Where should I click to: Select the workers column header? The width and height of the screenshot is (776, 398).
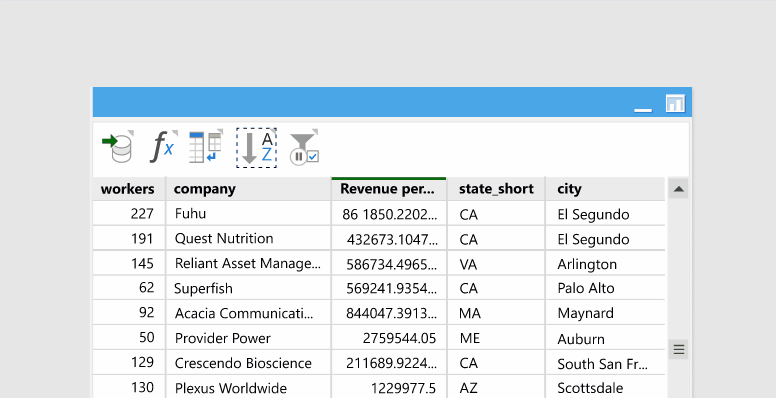[129, 189]
